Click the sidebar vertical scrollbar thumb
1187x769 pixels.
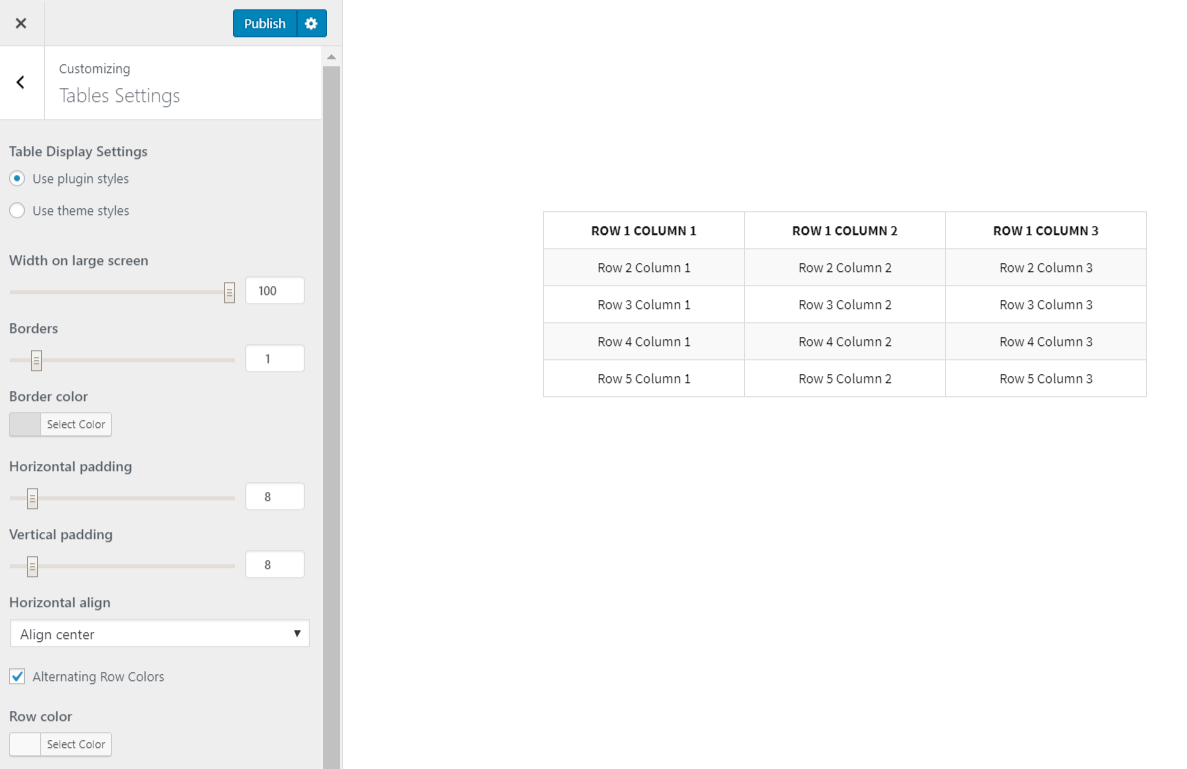(x=331, y=416)
